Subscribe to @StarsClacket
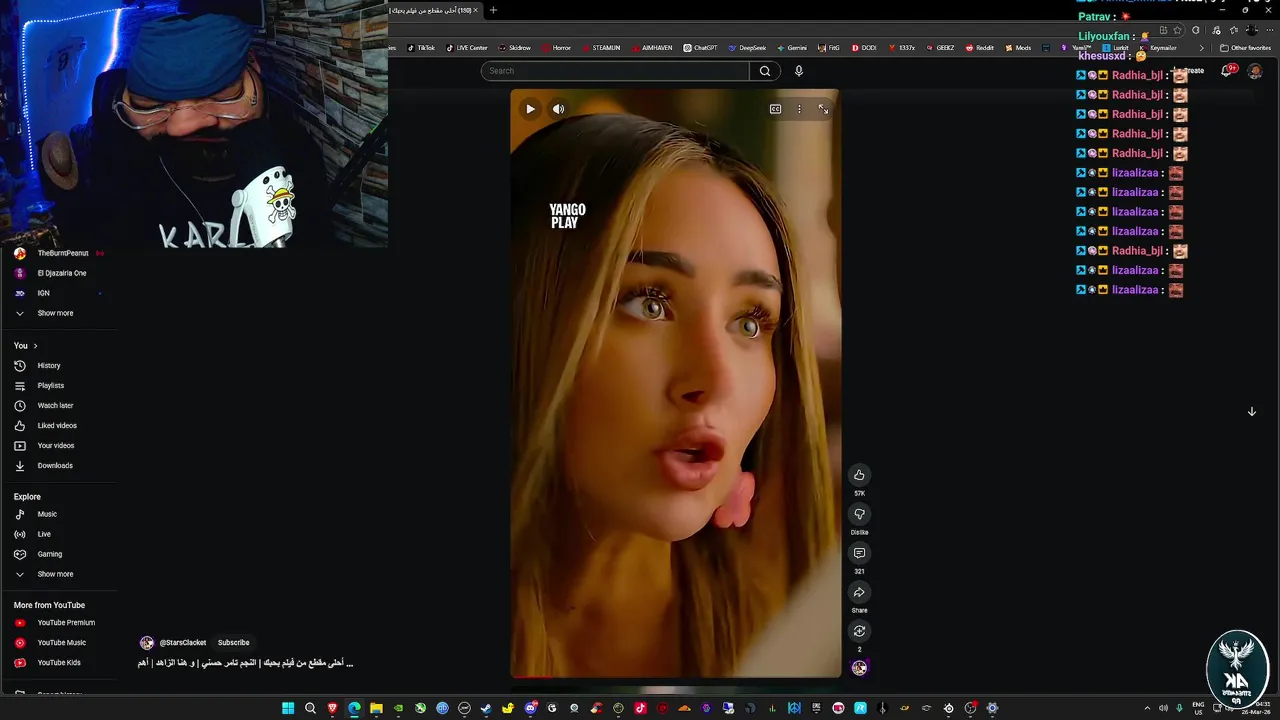The width and height of the screenshot is (1280, 720). pyautogui.click(x=233, y=643)
